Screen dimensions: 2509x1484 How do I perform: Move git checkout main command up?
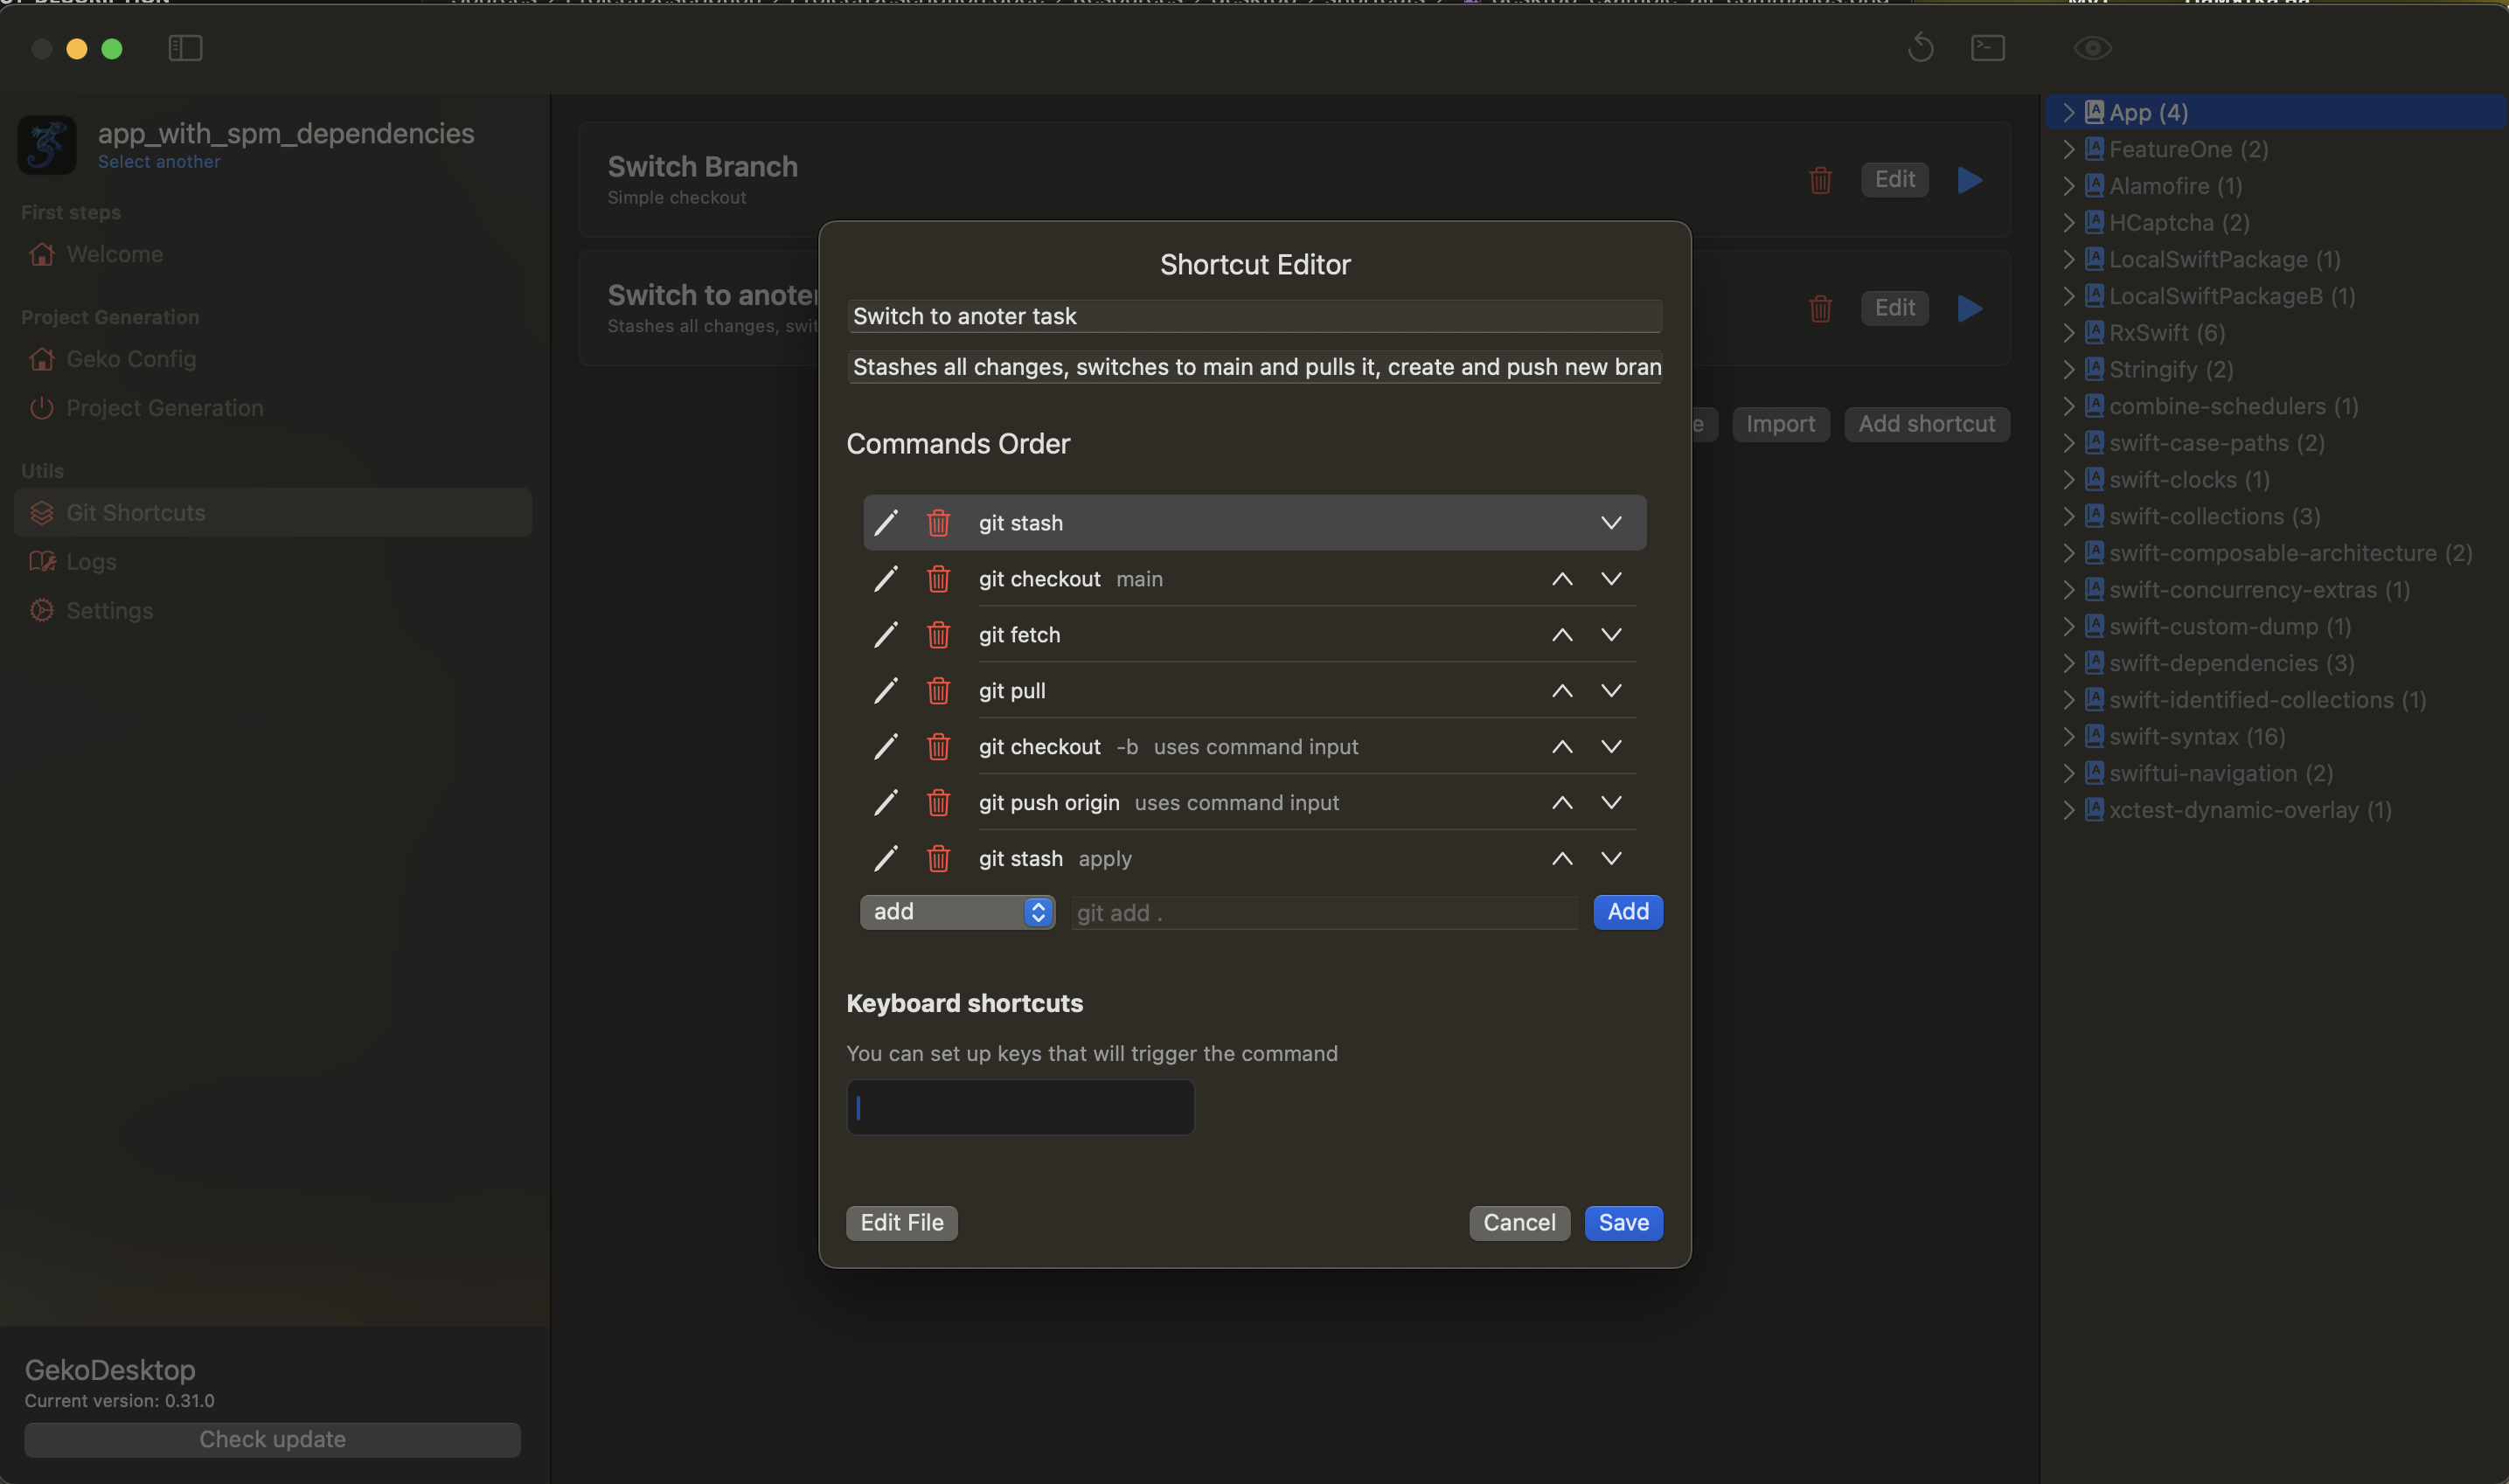coord(1562,579)
